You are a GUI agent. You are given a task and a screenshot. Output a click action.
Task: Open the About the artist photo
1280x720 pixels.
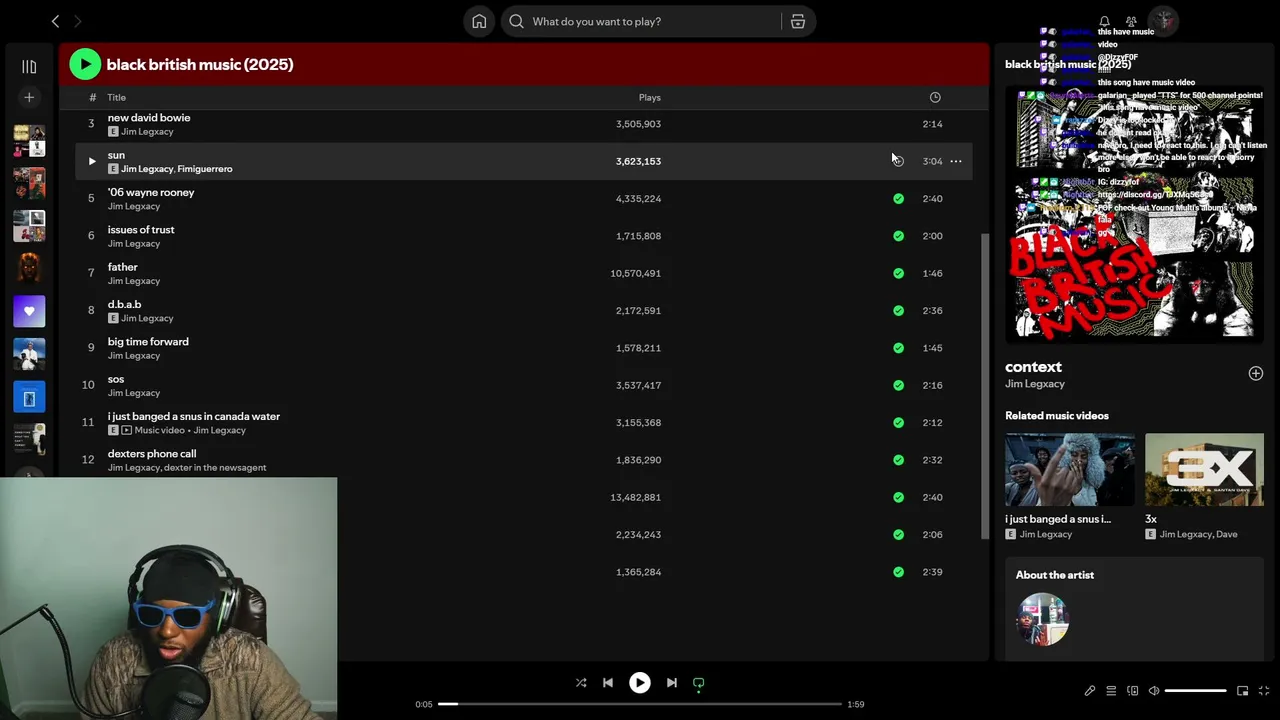1042,620
